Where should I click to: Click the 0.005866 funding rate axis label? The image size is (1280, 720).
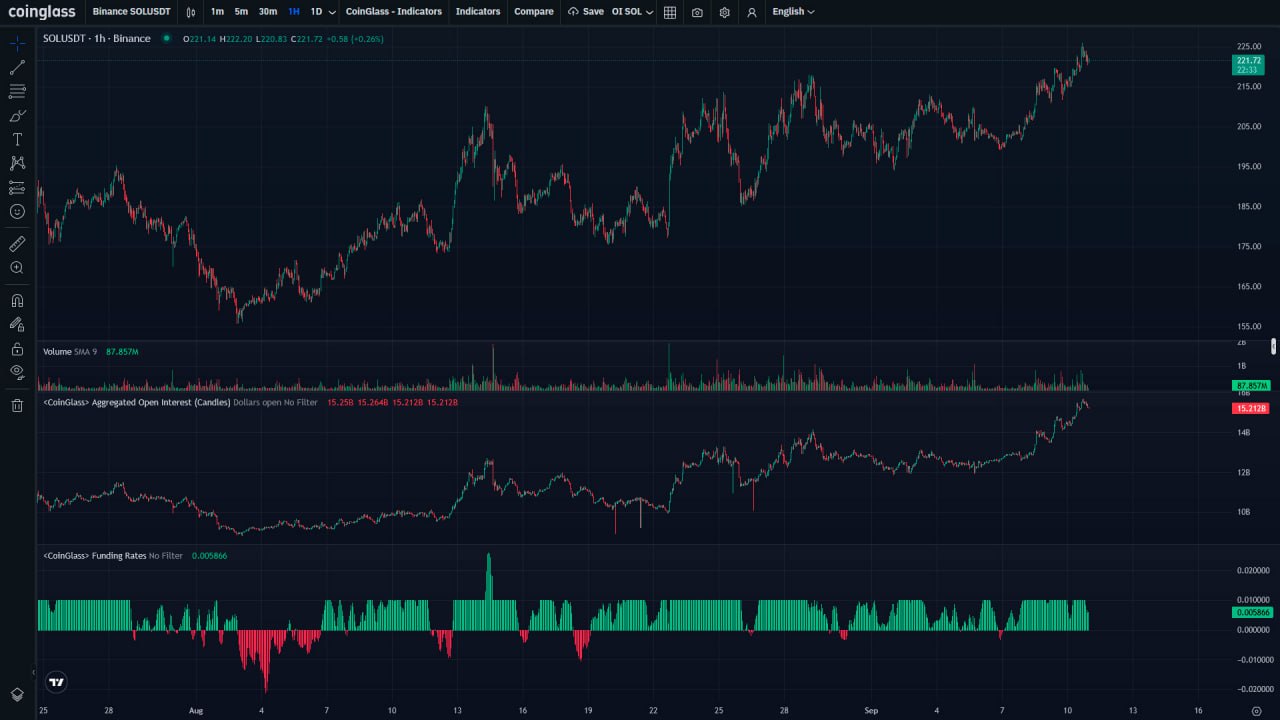(x=1251, y=612)
